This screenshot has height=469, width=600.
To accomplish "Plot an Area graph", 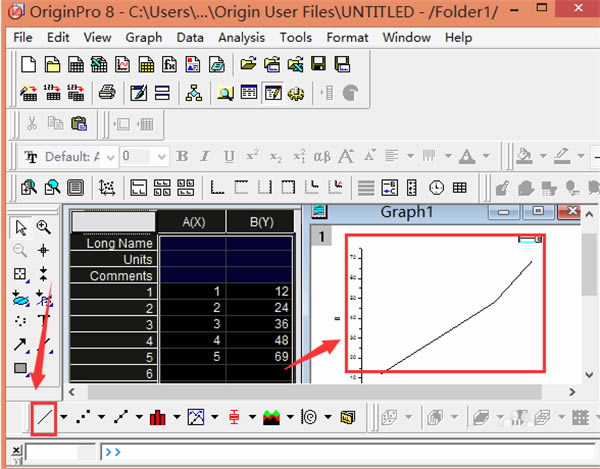I will point(272,417).
